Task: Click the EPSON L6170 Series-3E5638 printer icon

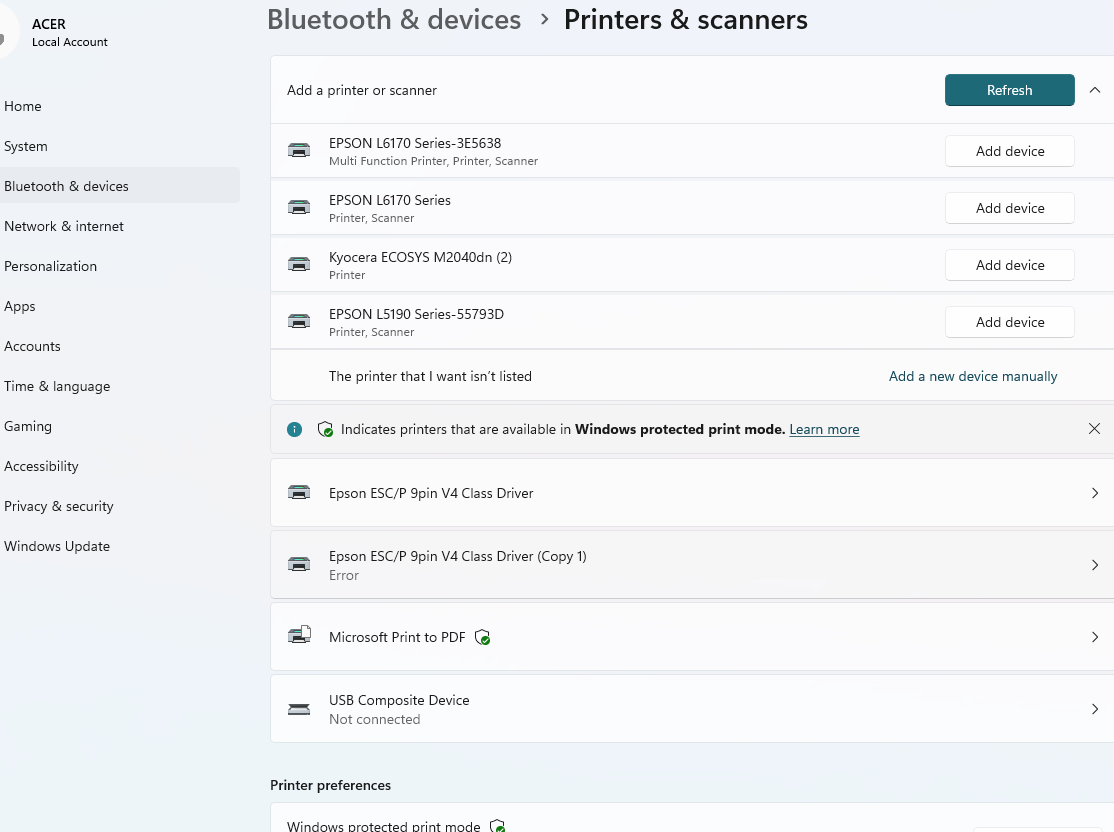Action: click(x=299, y=151)
